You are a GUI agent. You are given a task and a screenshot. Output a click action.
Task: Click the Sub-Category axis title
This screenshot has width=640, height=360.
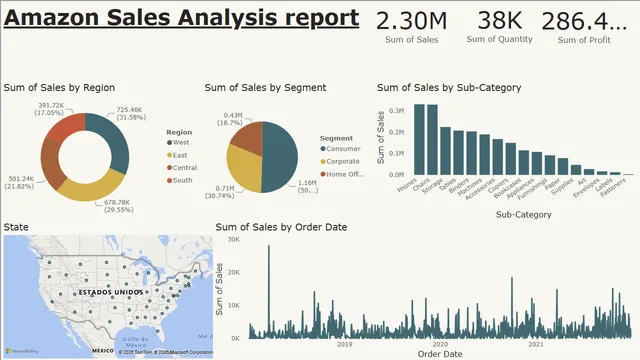point(524,215)
